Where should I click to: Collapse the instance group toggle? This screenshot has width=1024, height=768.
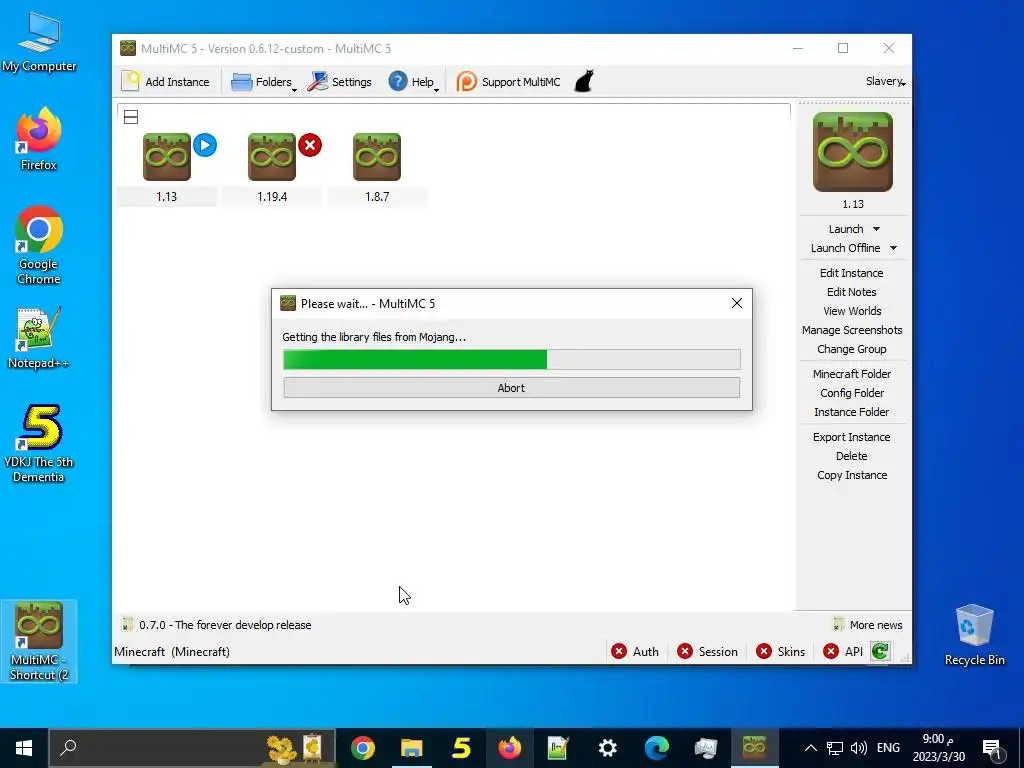[131, 117]
